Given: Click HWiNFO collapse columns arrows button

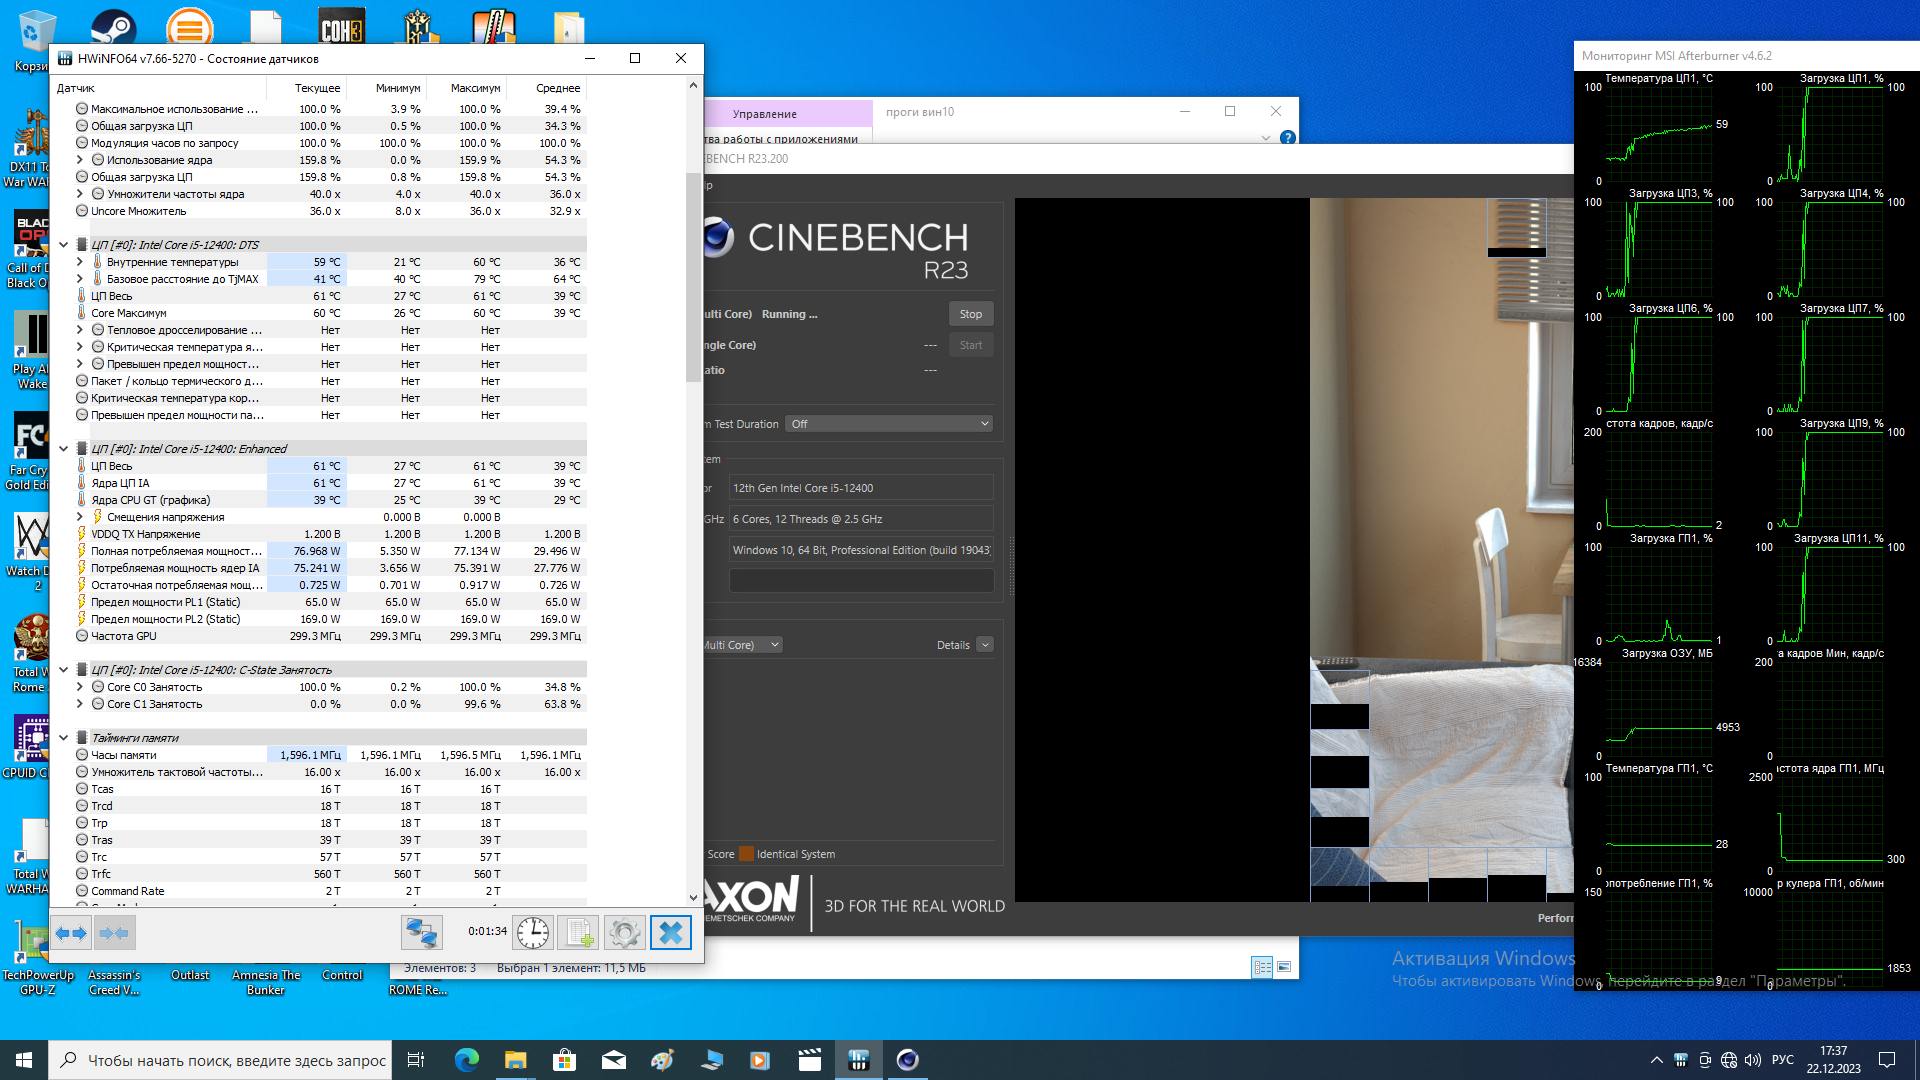Looking at the screenshot, I should click(114, 933).
